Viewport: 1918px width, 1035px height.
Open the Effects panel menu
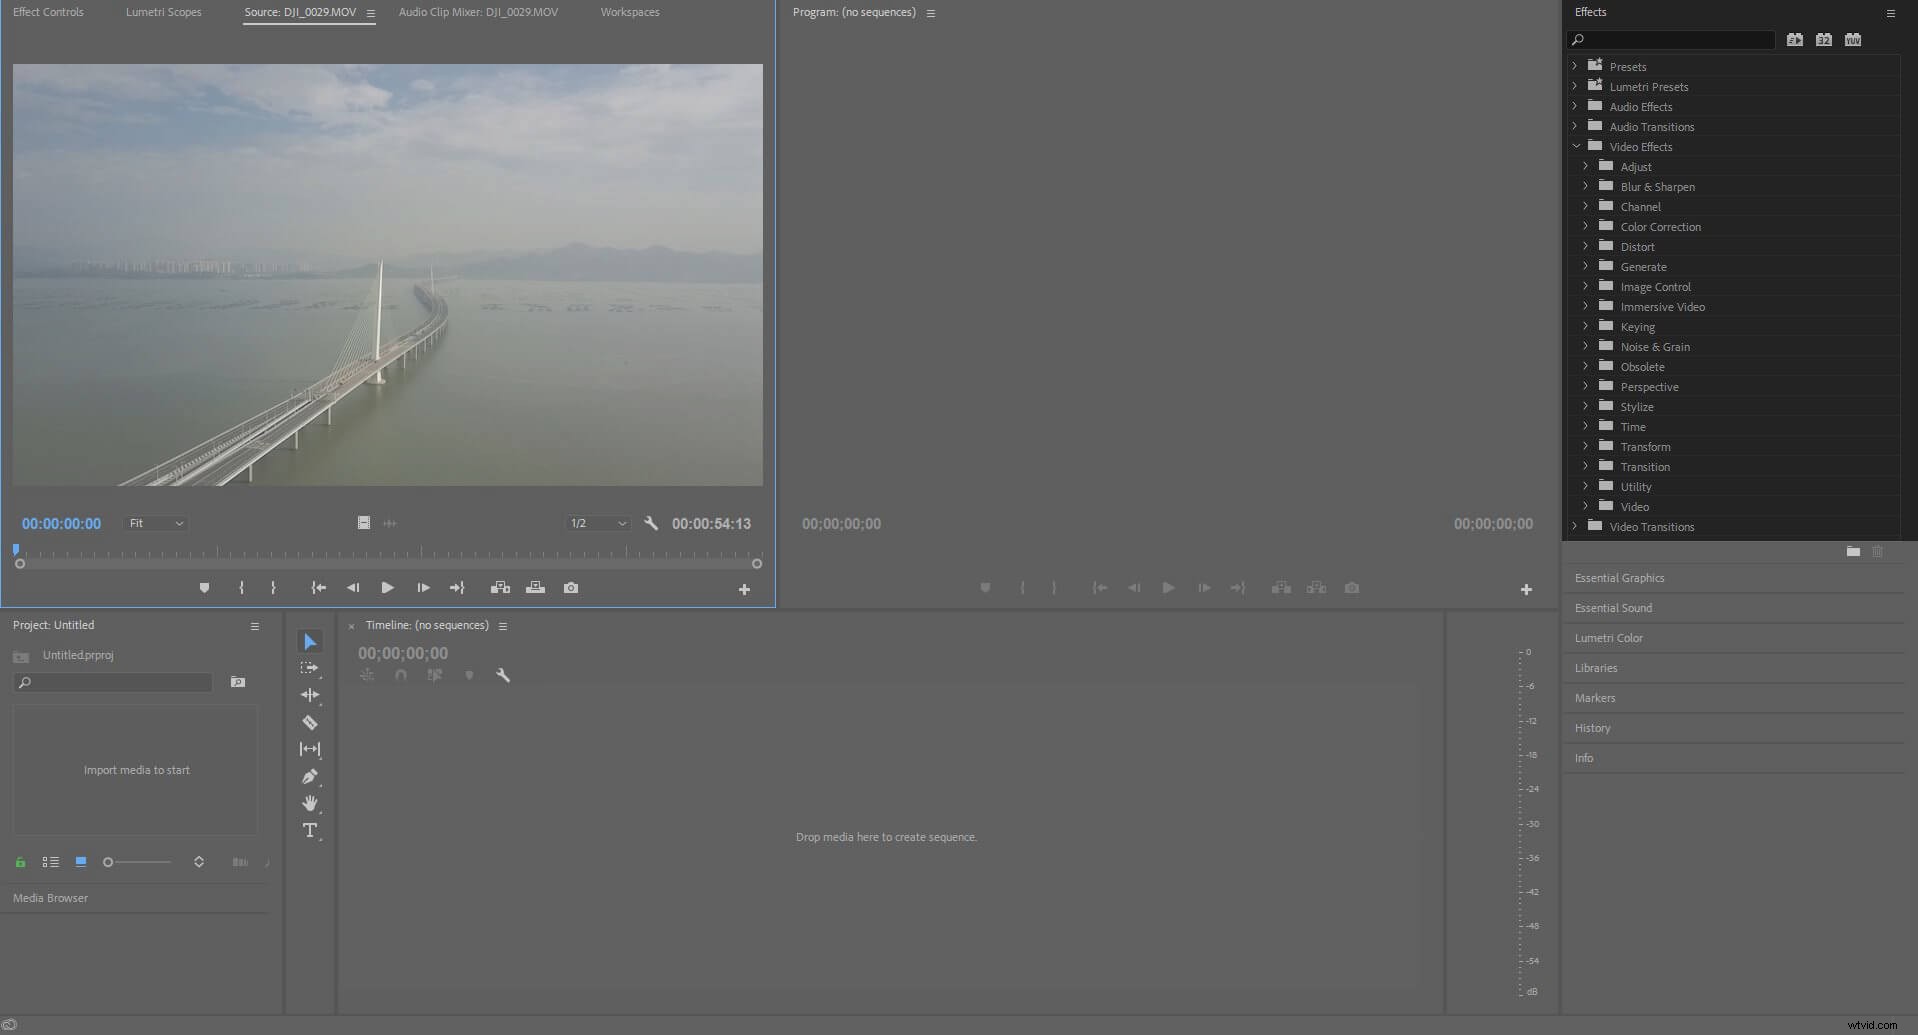pos(1890,13)
